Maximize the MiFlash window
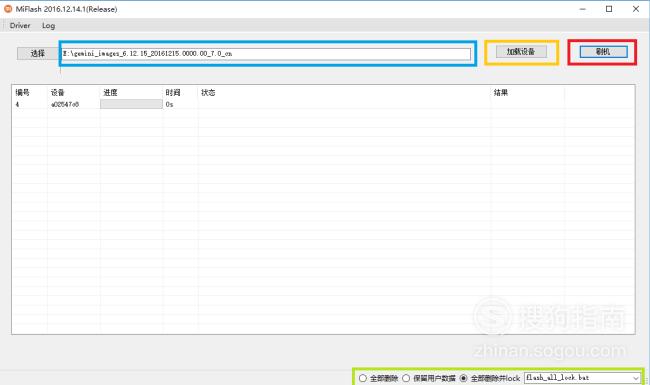The height and width of the screenshot is (385, 650). coord(609,9)
